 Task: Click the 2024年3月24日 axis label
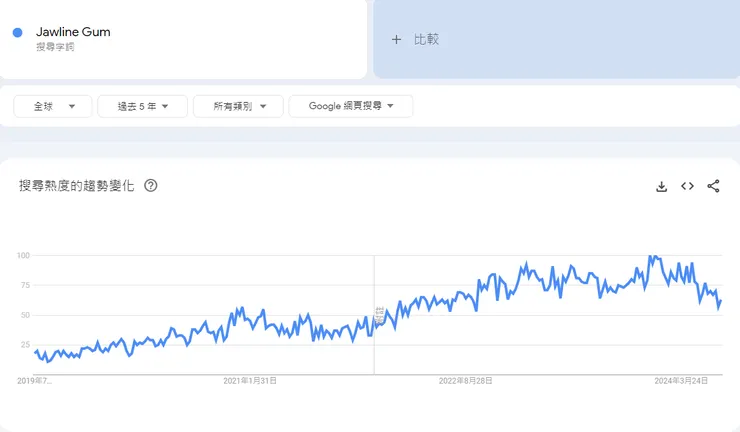pyautogui.click(x=681, y=381)
